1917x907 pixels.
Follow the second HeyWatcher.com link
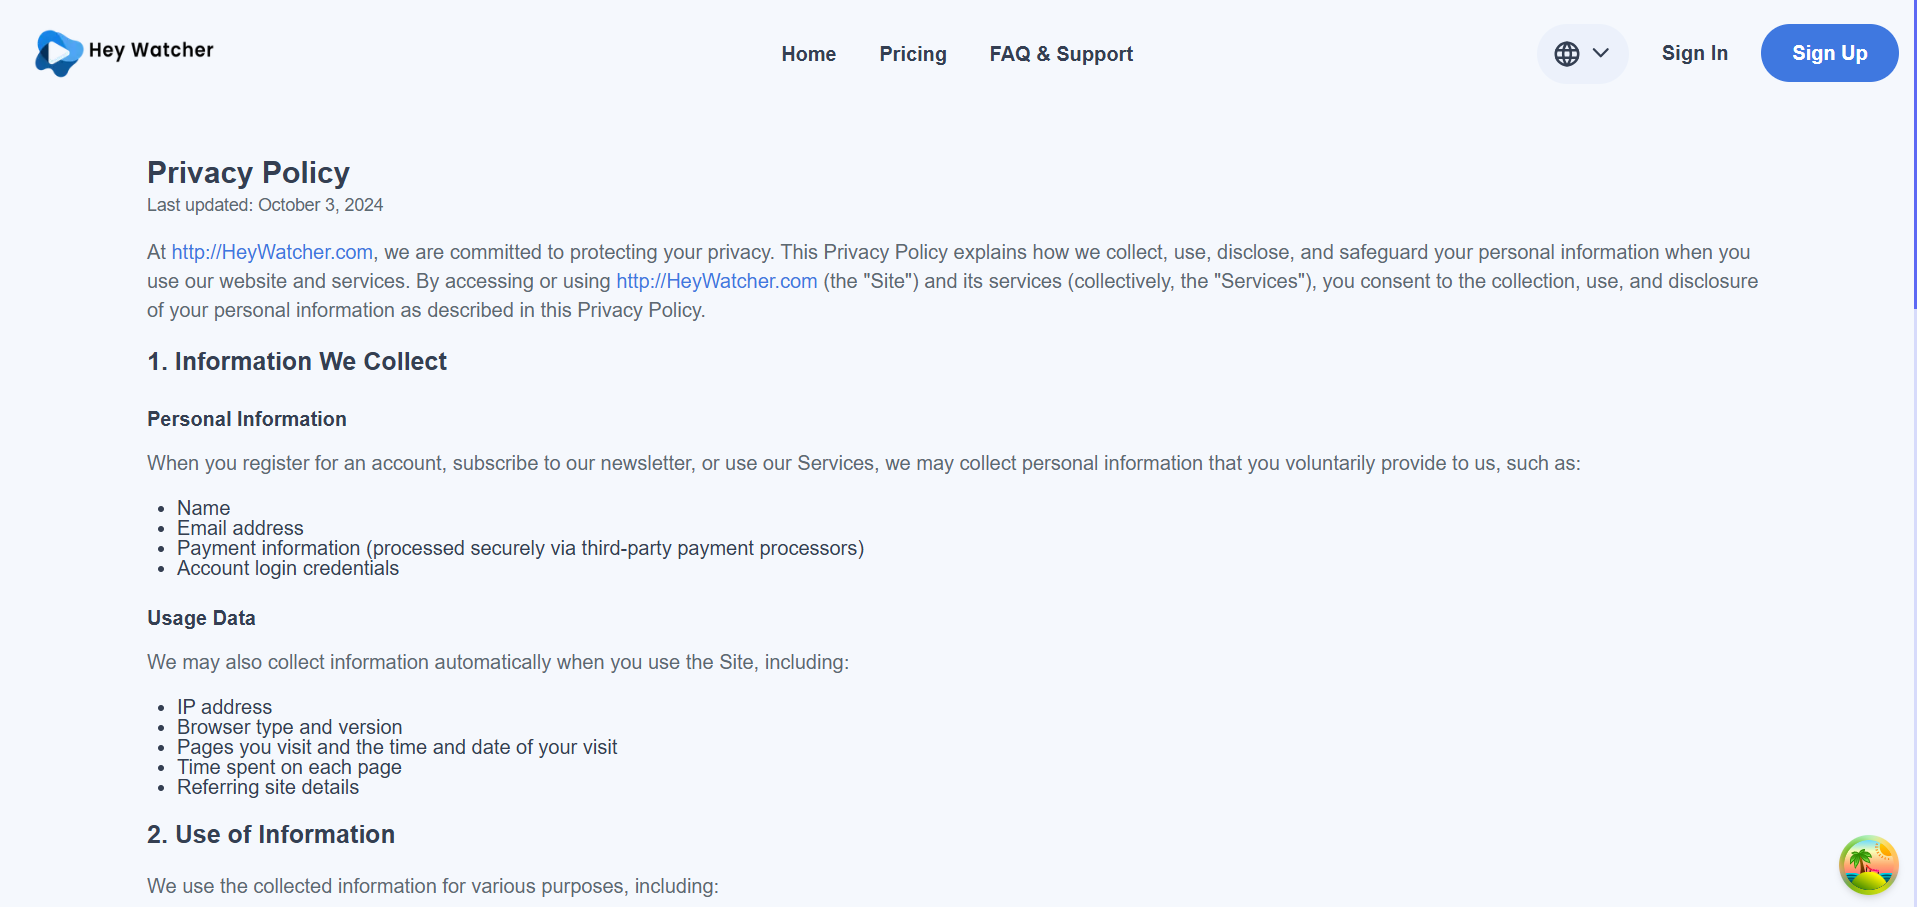coord(715,281)
